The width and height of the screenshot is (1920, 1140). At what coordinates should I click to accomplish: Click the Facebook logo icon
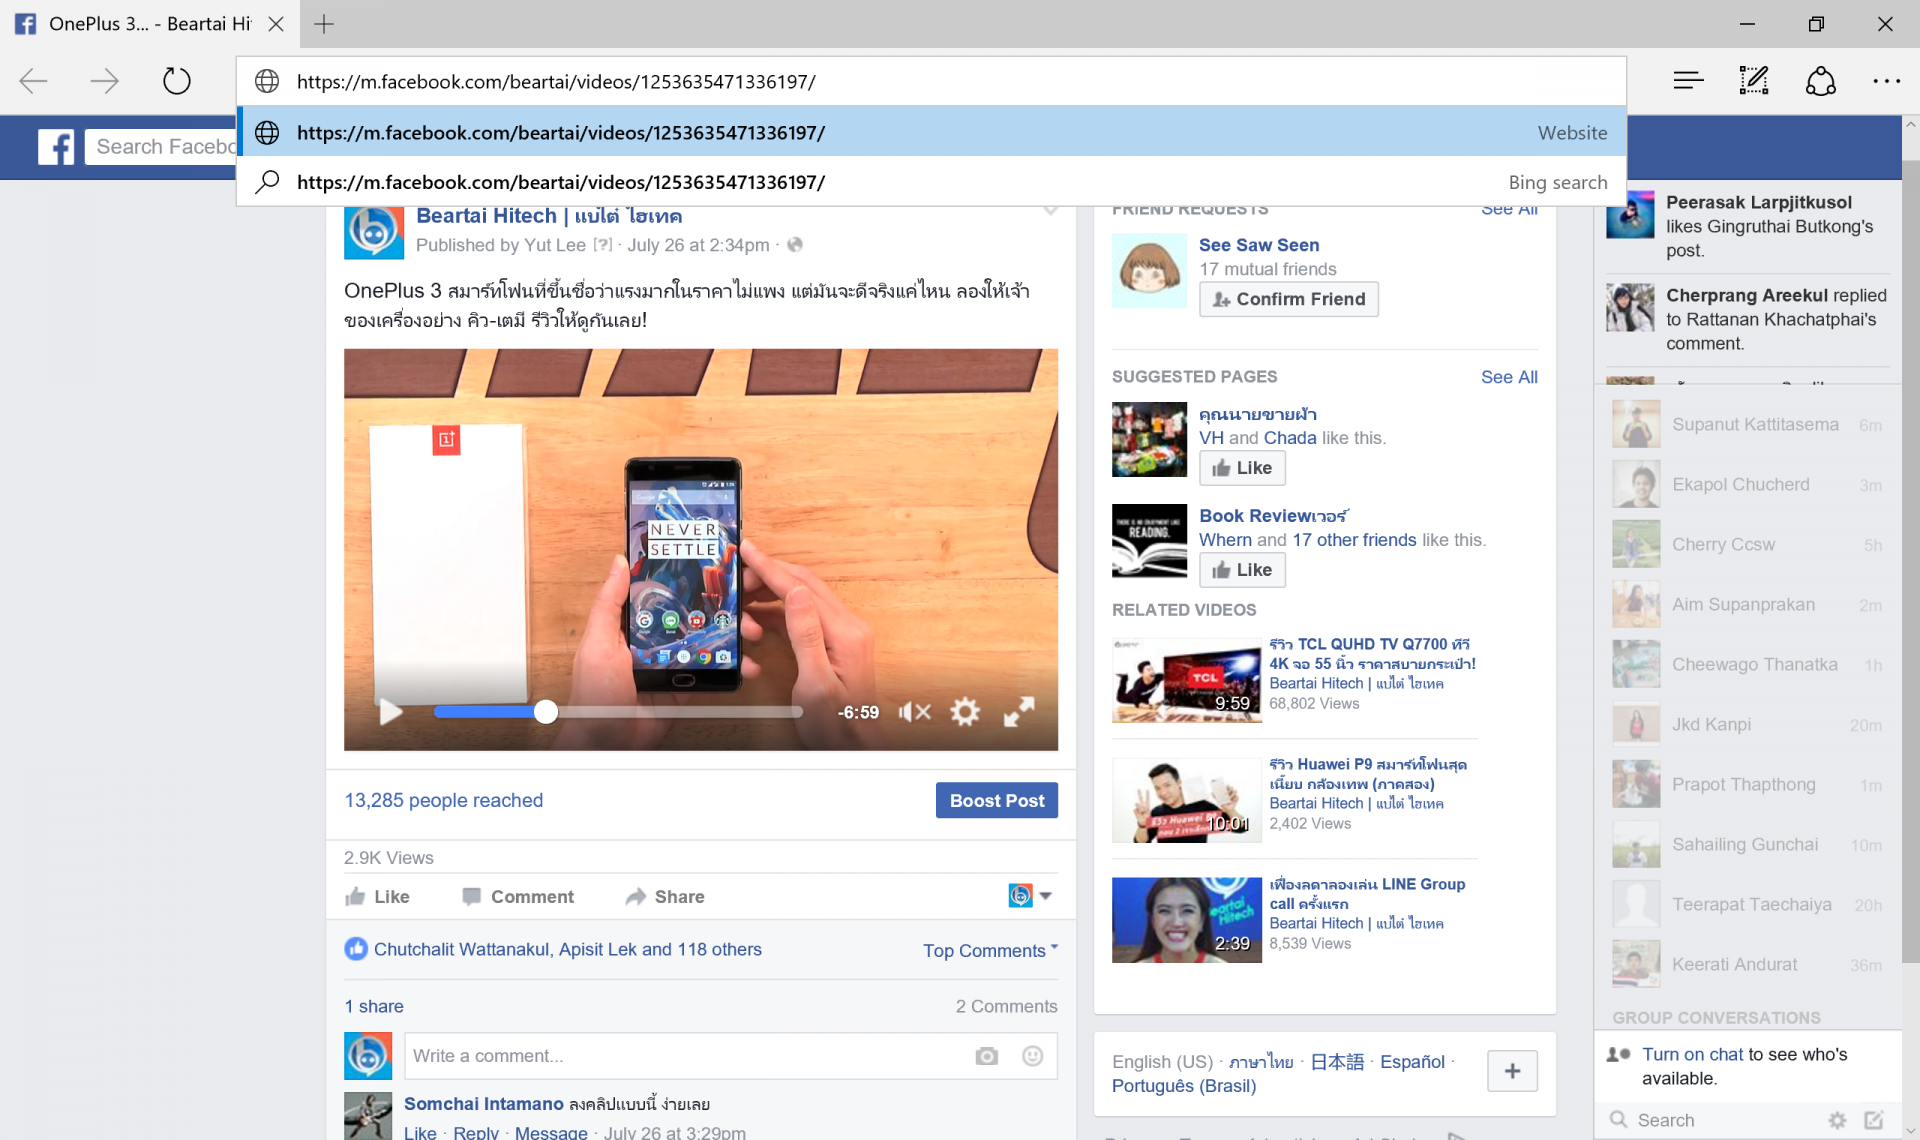(x=56, y=147)
